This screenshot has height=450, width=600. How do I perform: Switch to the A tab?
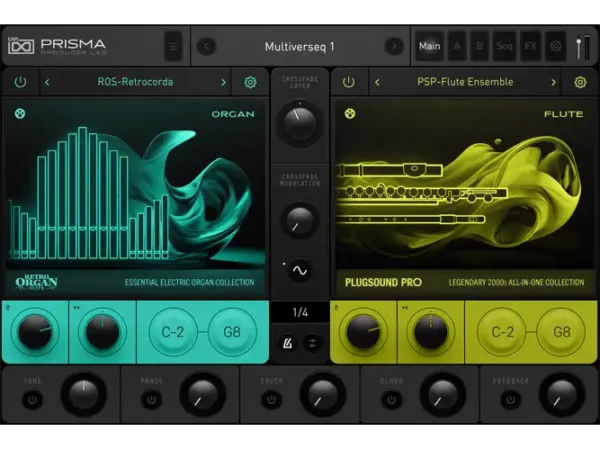[457, 46]
